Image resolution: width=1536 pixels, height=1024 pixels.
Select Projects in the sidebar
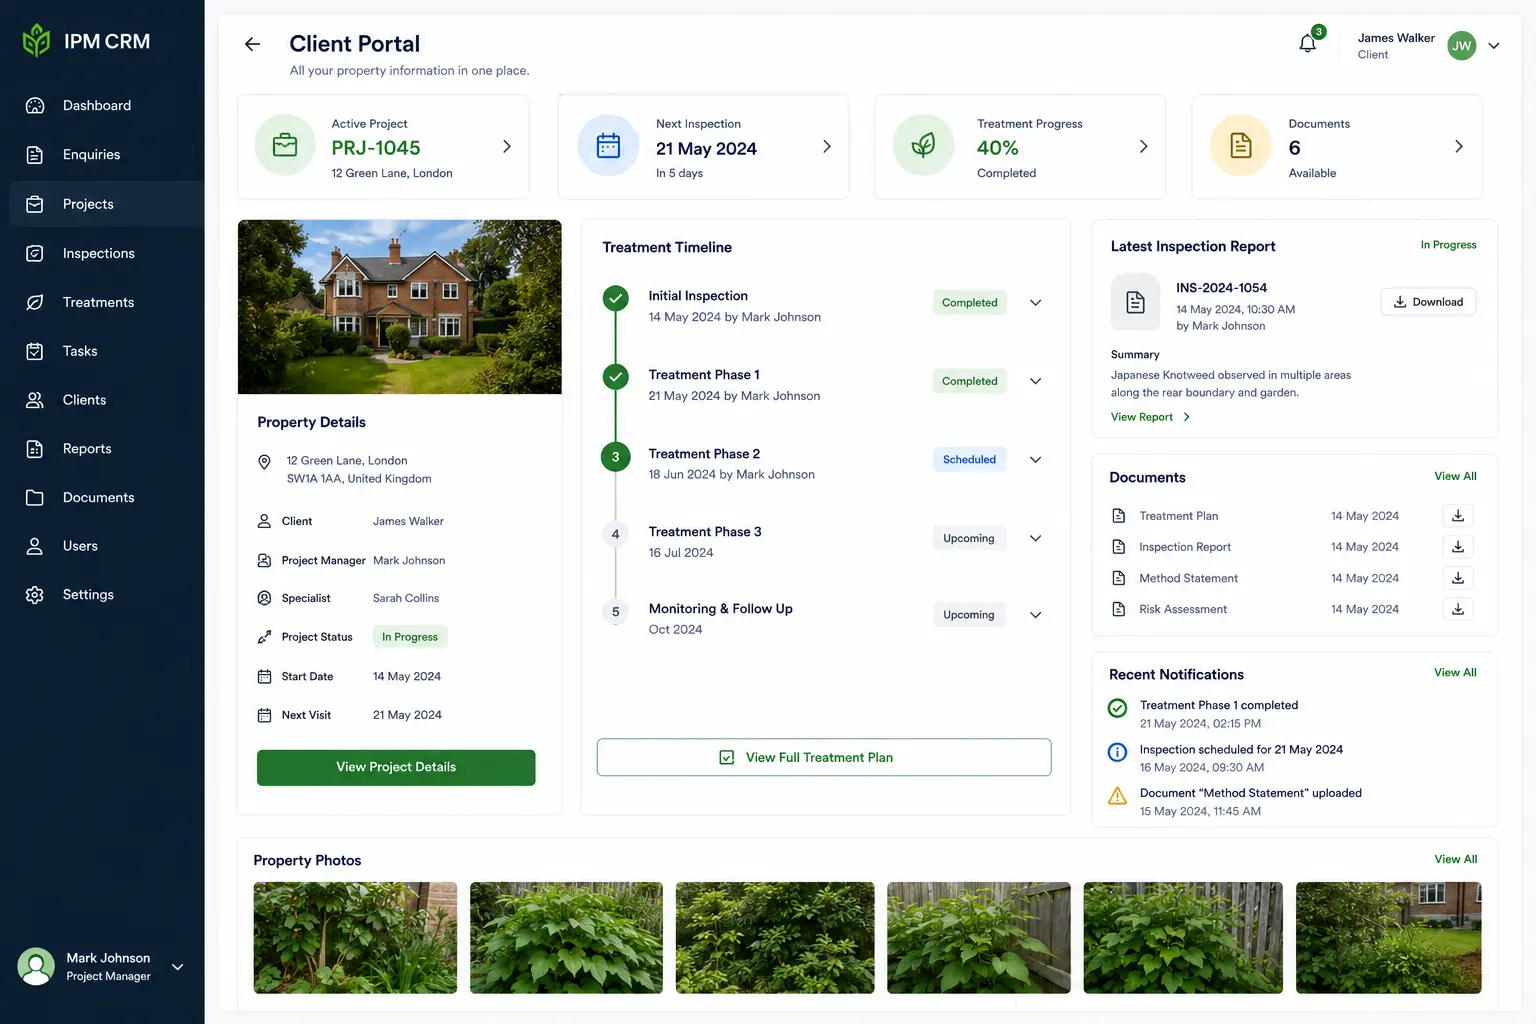pos(106,204)
